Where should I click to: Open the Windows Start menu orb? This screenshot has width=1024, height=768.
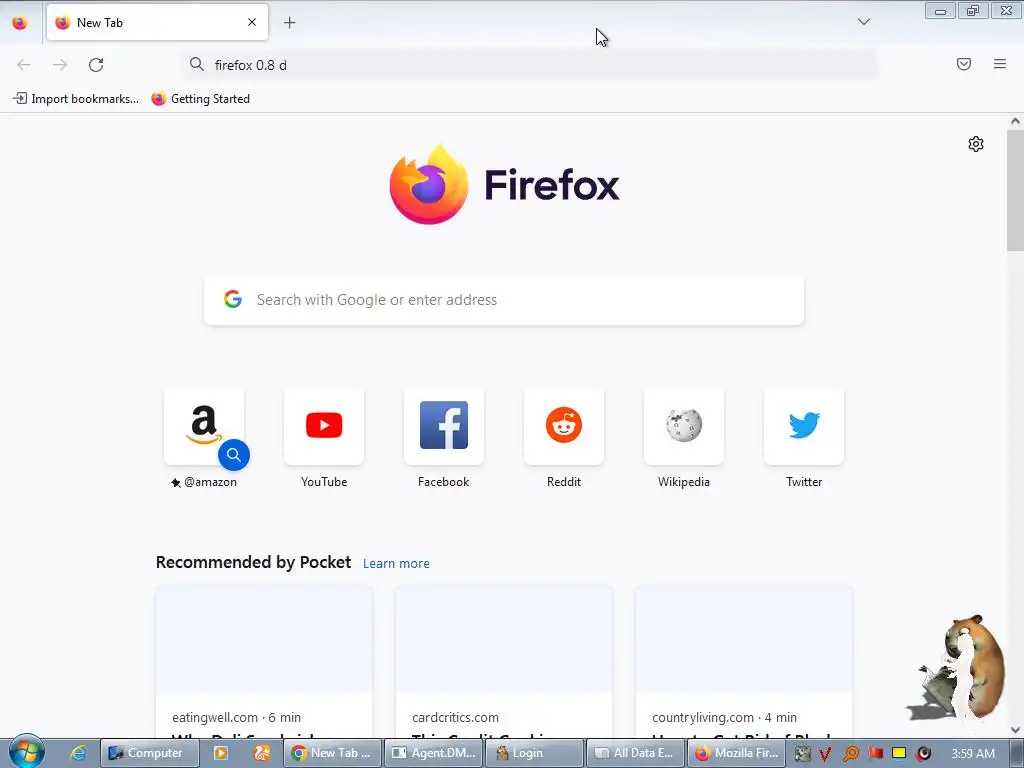(x=26, y=752)
